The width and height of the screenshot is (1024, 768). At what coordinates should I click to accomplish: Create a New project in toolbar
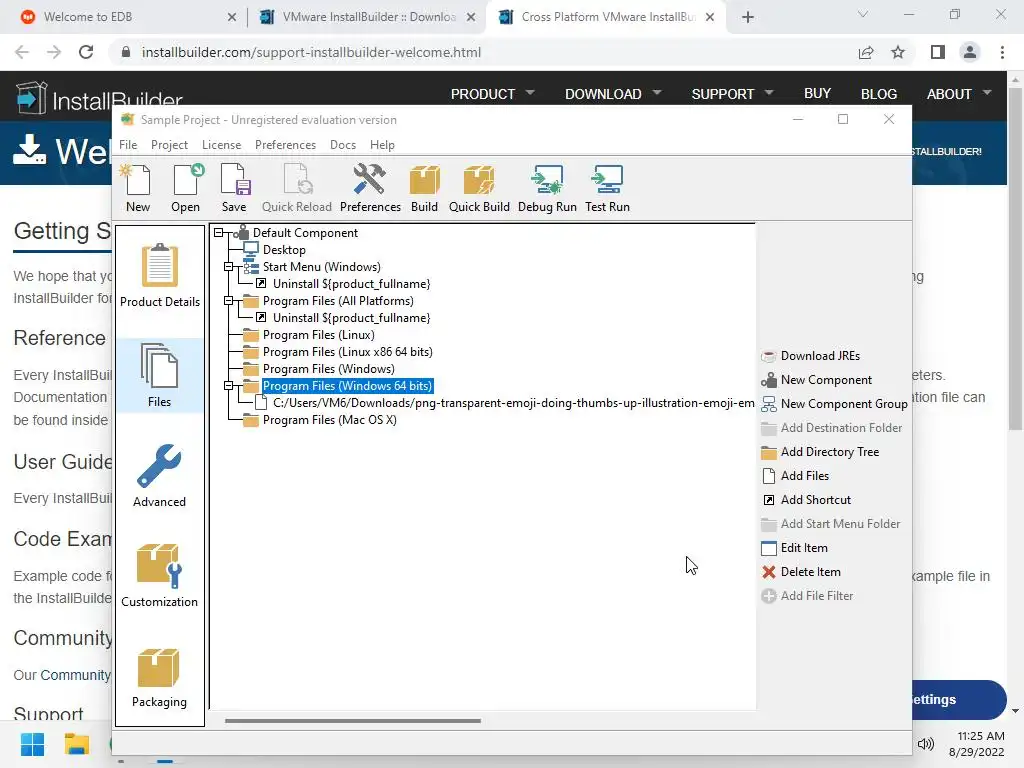tap(138, 188)
